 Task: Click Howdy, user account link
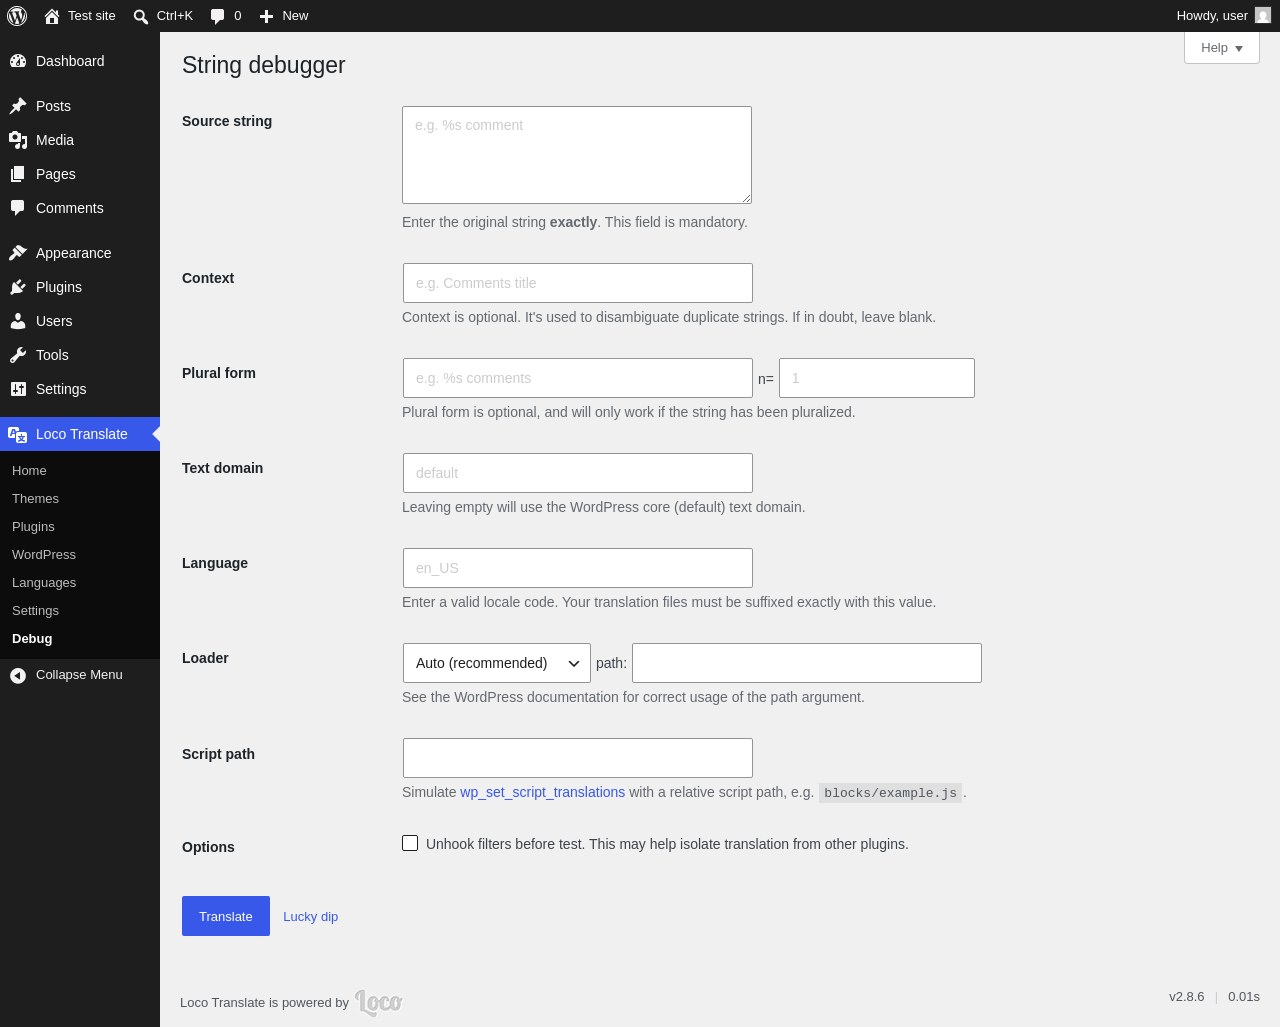coord(1223,16)
